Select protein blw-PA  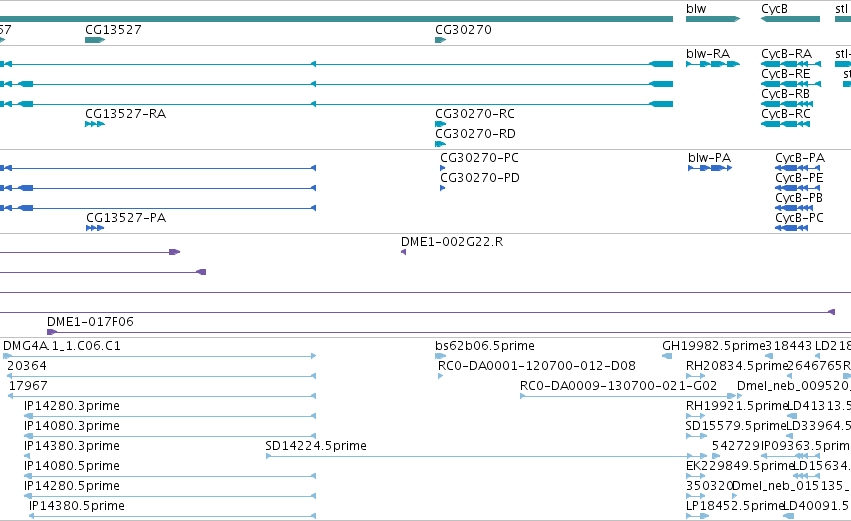tap(709, 158)
